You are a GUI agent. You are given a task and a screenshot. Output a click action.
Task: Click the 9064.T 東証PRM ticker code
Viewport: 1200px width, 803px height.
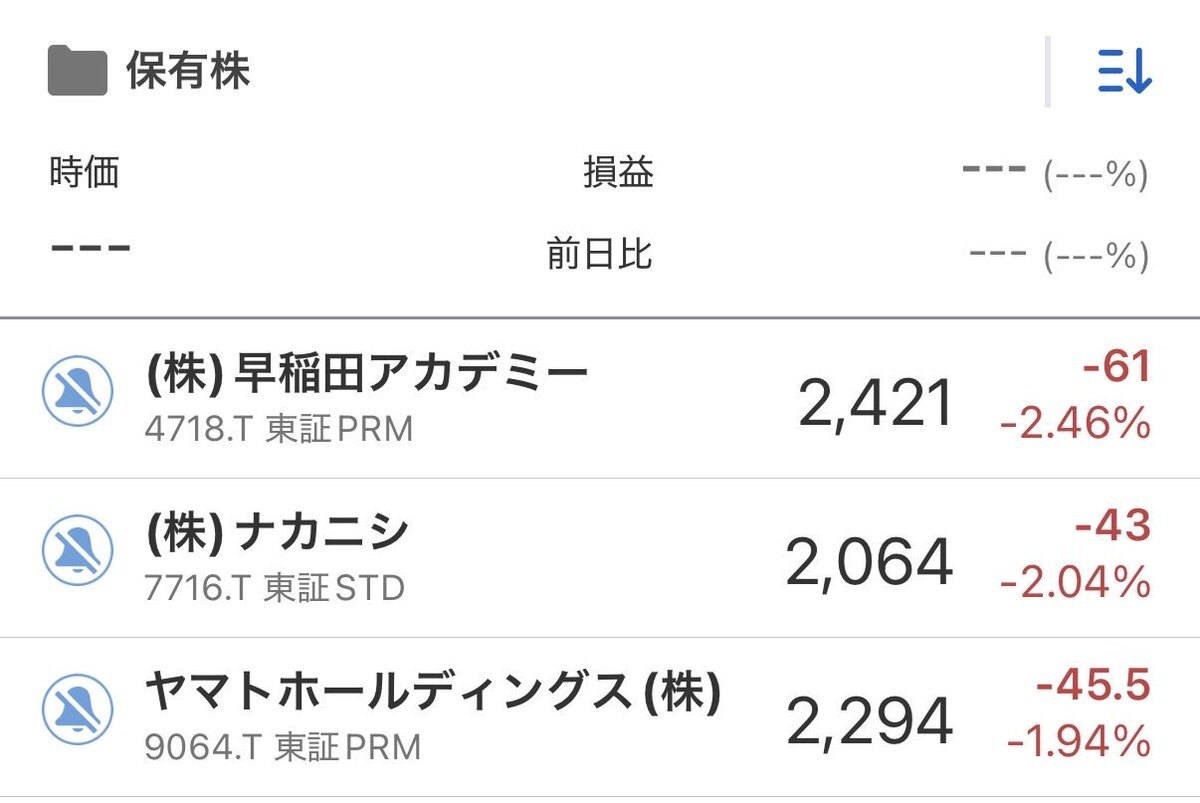tap(283, 747)
